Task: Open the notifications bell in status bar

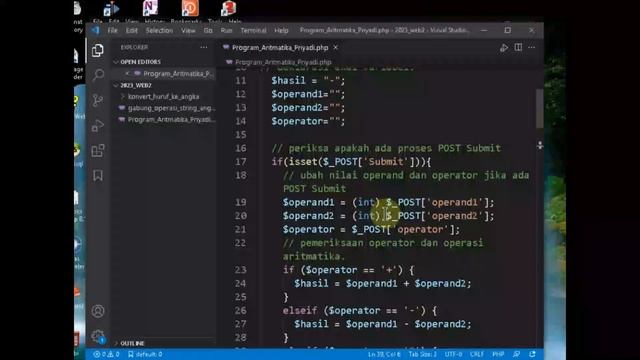Action: pos(532,354)
